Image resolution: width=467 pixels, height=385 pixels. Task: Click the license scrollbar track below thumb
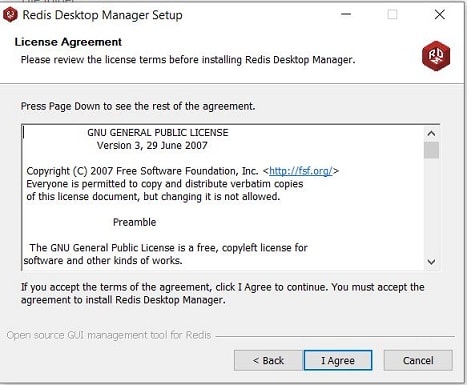pyautogui.click(x=431, y=207)
